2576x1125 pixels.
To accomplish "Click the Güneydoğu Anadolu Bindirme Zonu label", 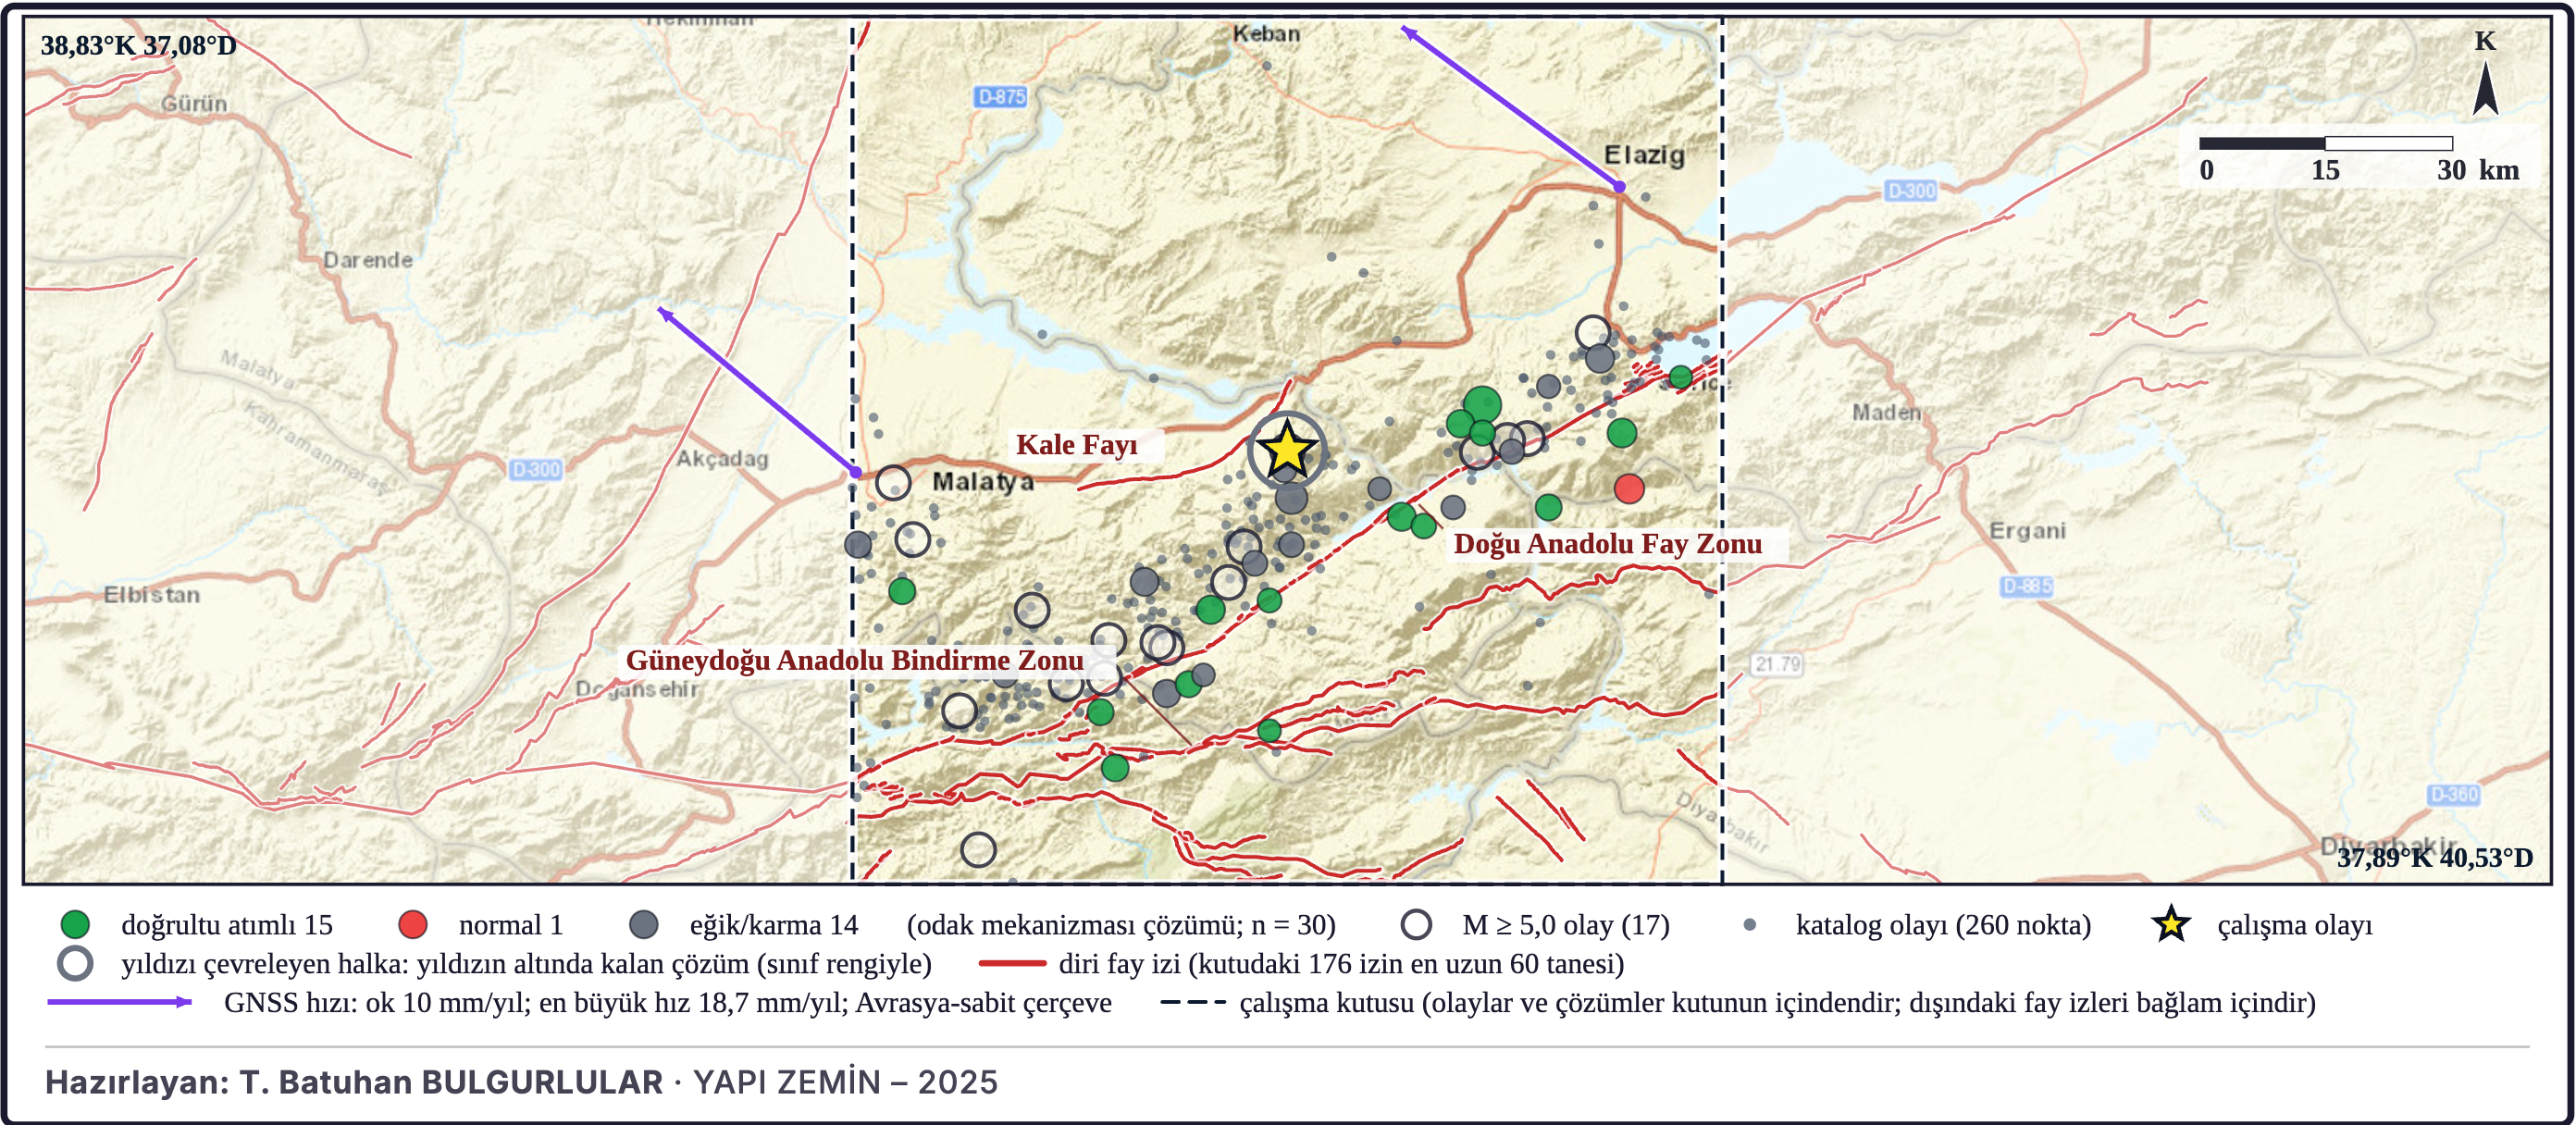I will [x=855, y=660].
